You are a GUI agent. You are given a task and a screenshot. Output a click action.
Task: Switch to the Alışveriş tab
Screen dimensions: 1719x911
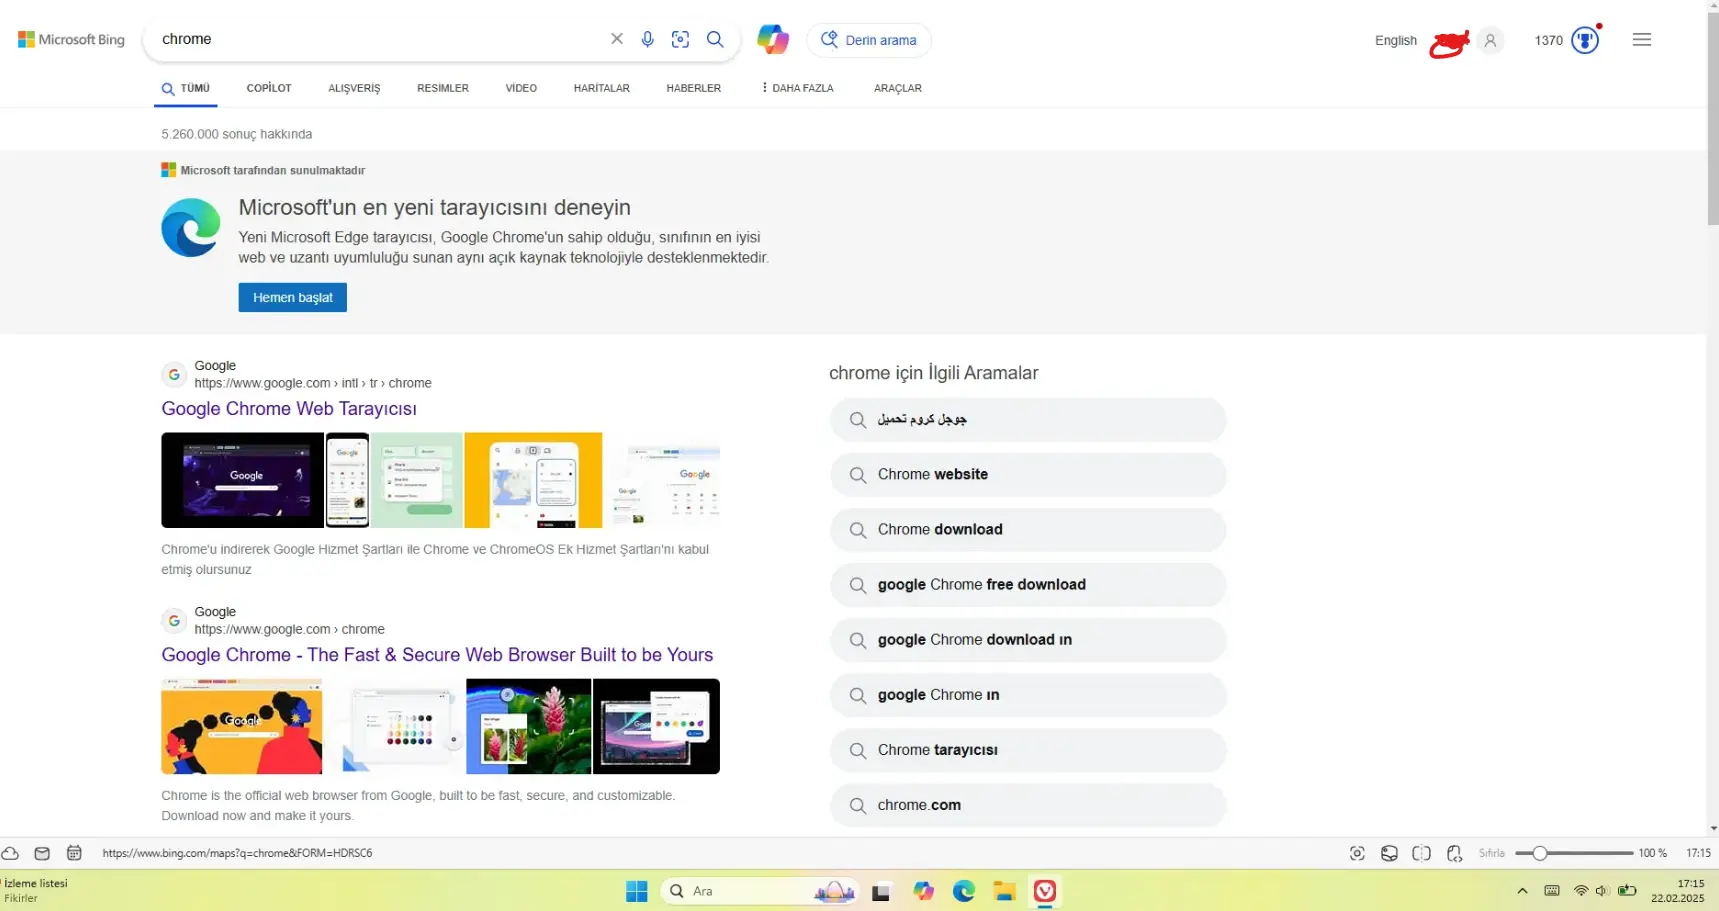tap(354, 88)
